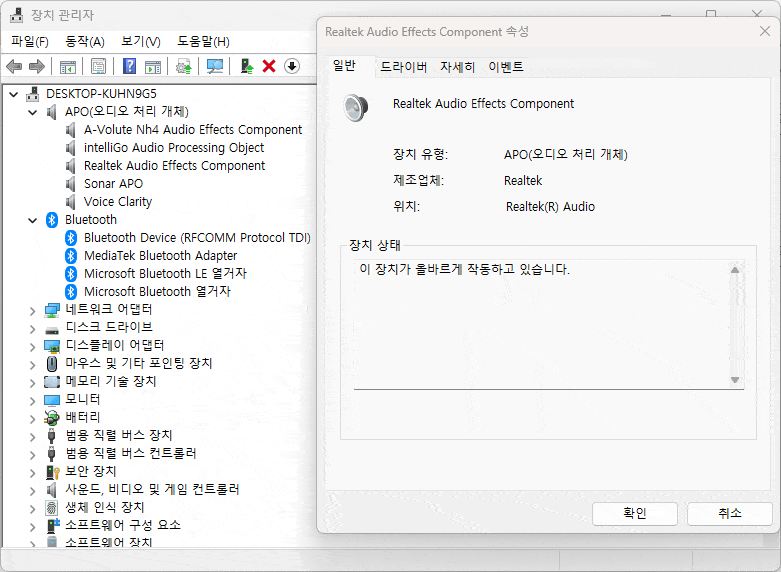Select Realtek Audio Effects Component in tree
This screenshot has height=572, width=781.
click(x=174, y=165)
